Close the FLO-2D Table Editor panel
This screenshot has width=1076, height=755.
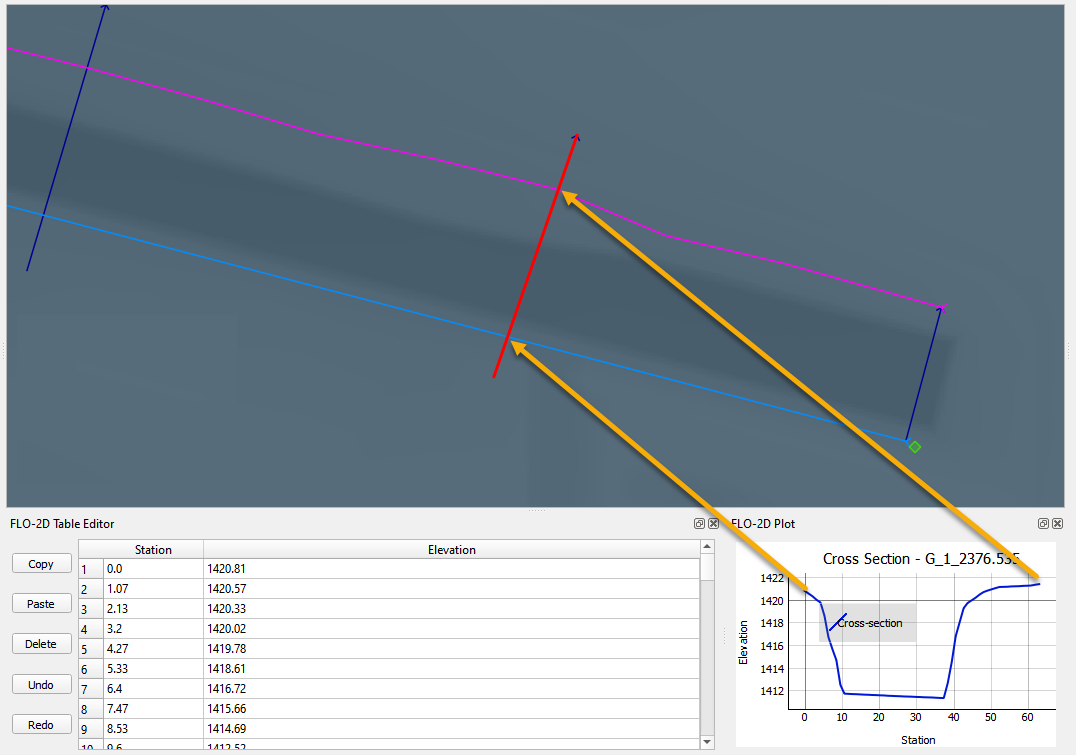point(713,524)
